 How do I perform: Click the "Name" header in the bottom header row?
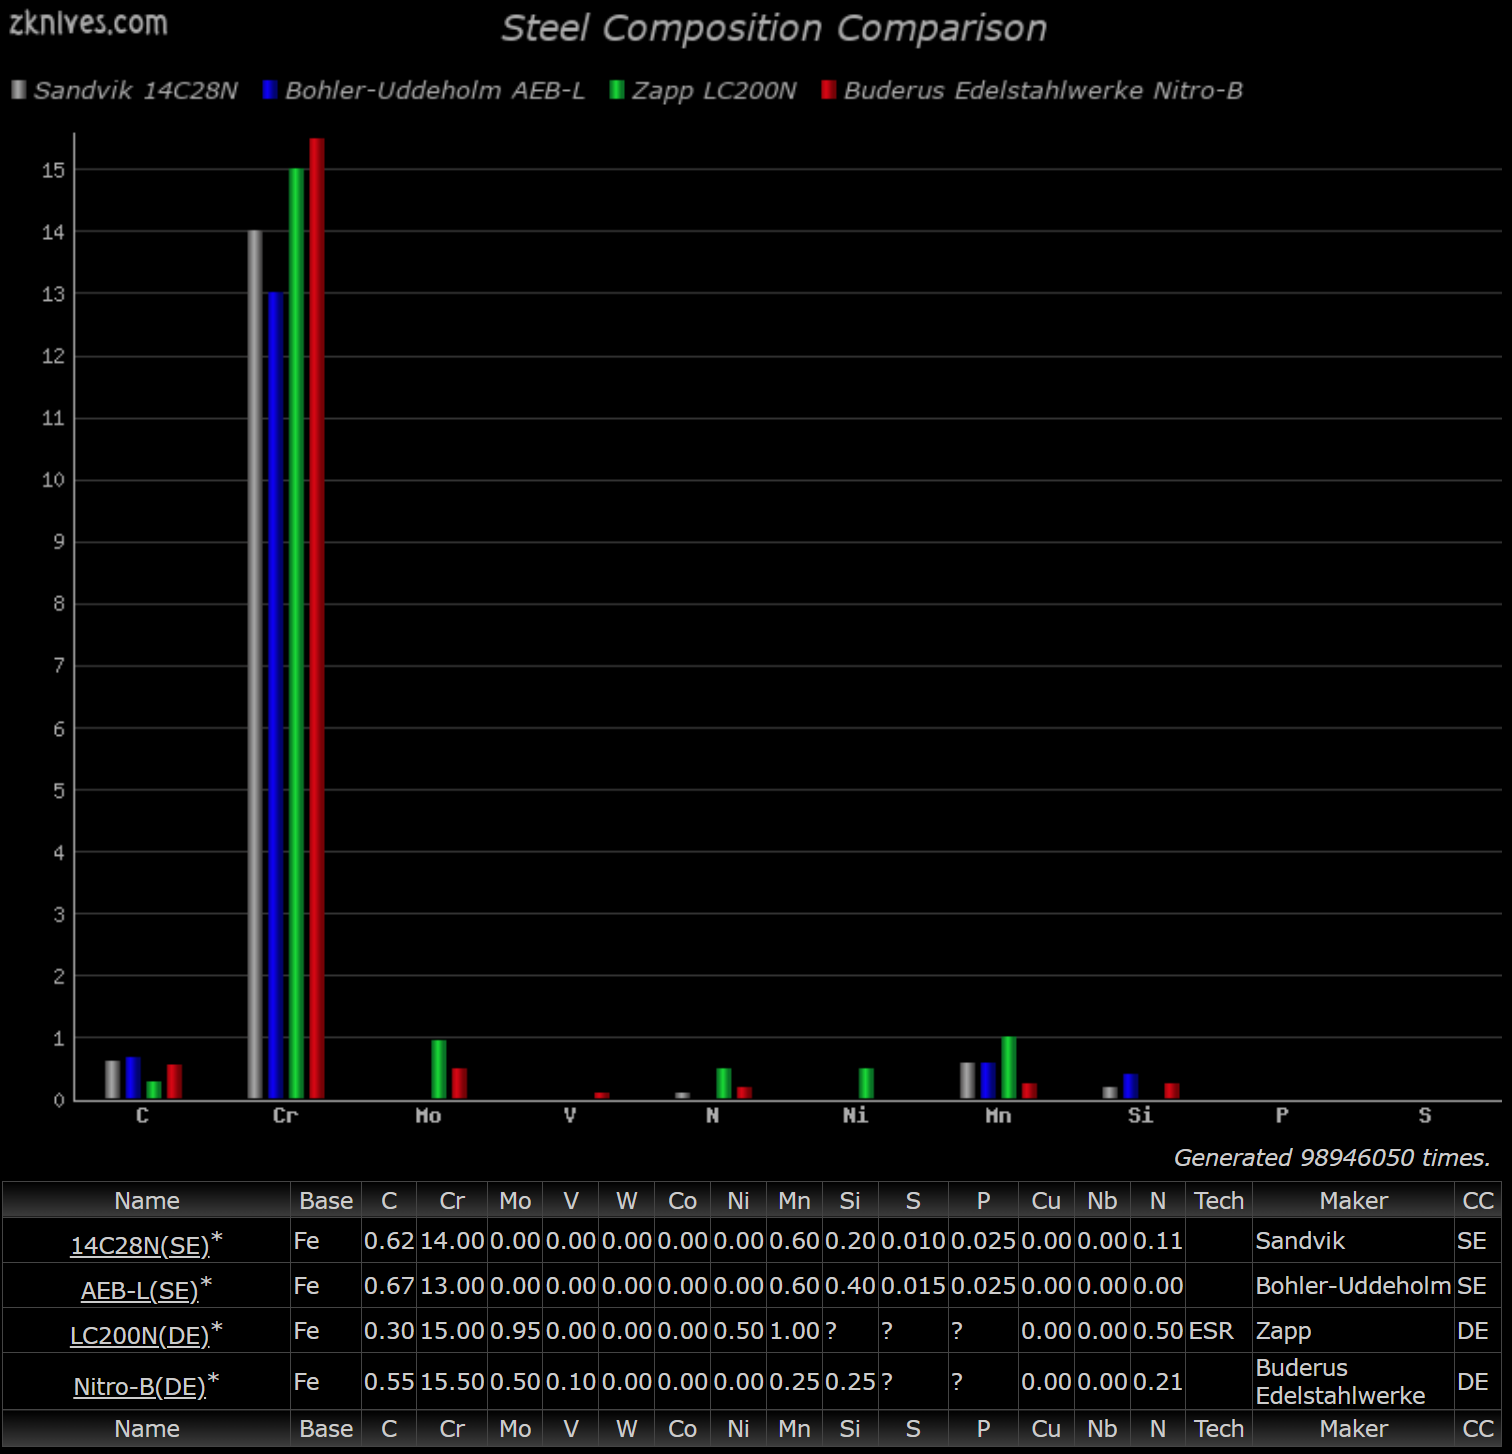[147, 1428]
